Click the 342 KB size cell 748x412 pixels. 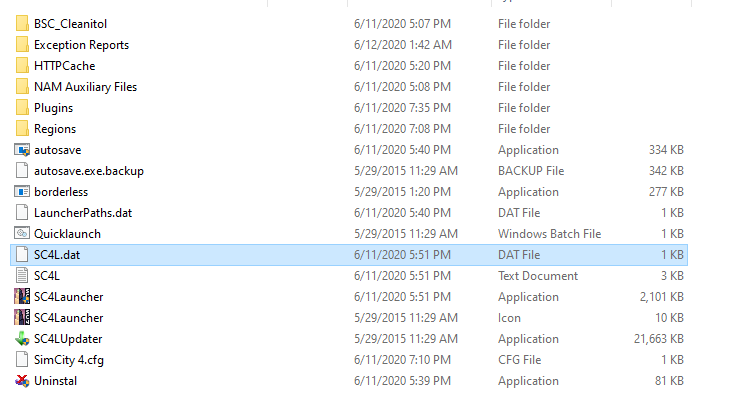click(x=666, y=171)
